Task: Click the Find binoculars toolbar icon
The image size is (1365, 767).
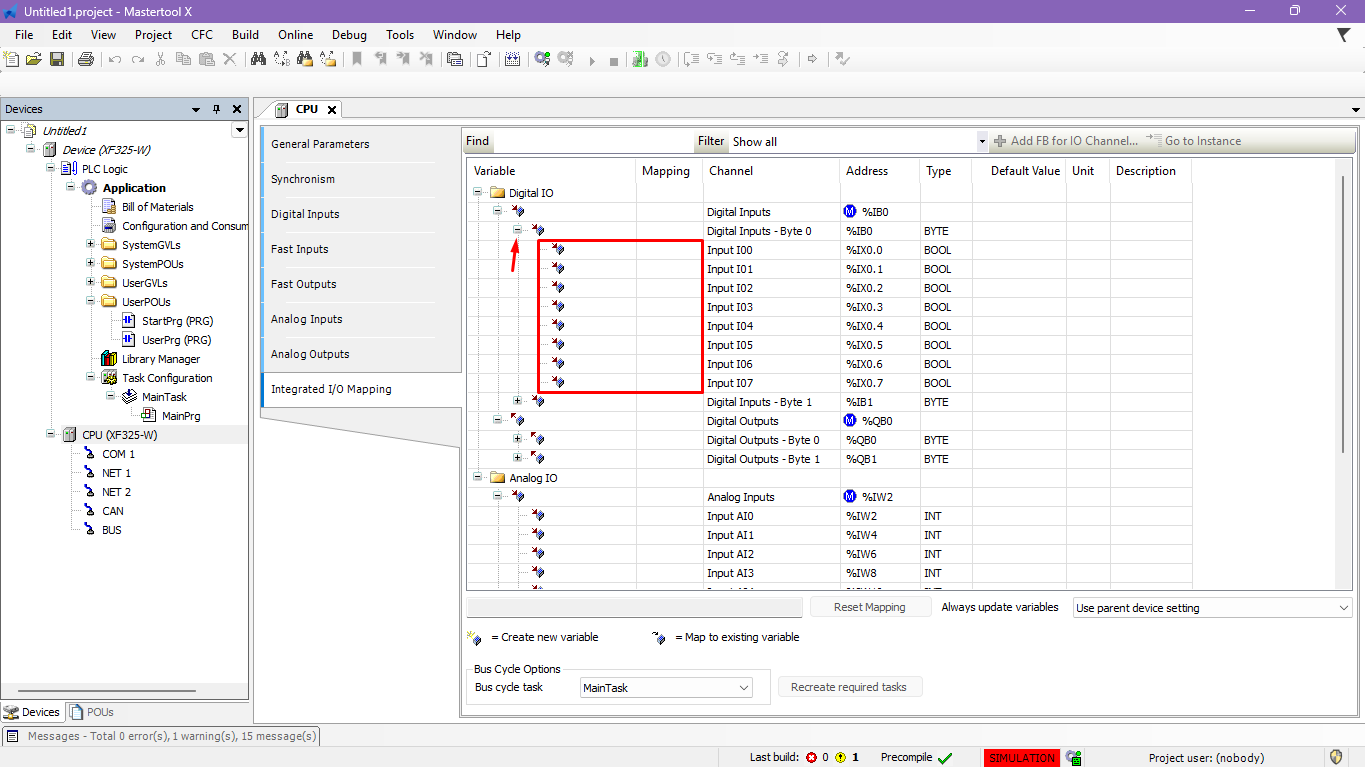Action: point(258,59)
